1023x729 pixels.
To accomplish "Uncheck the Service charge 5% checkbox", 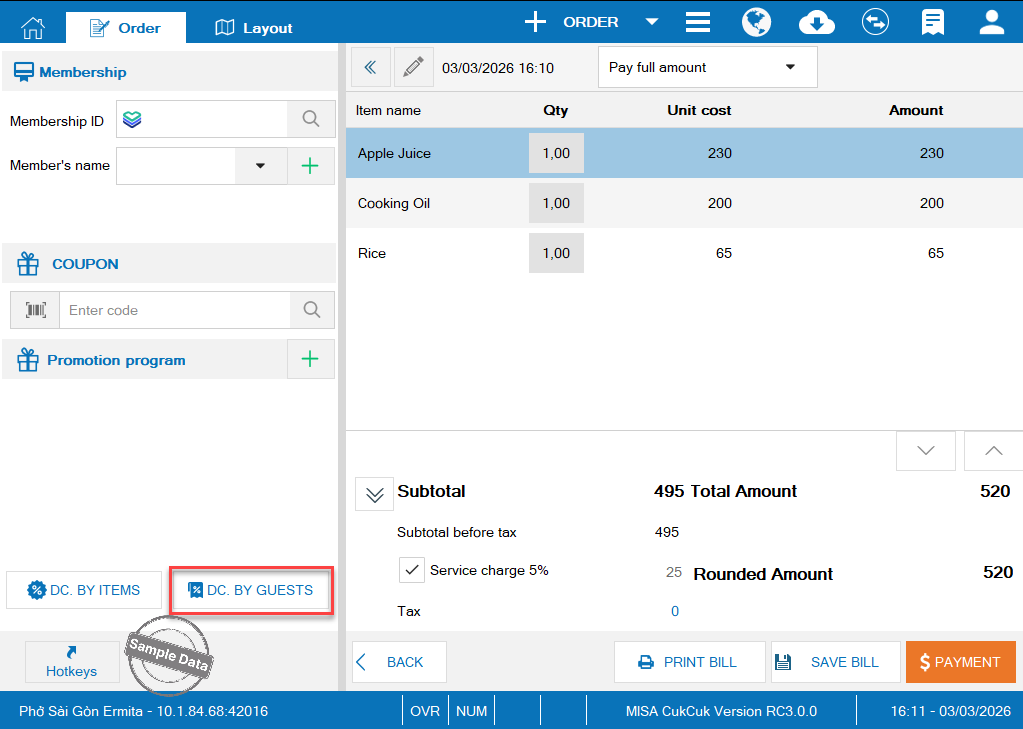I will tap(412, 570).
